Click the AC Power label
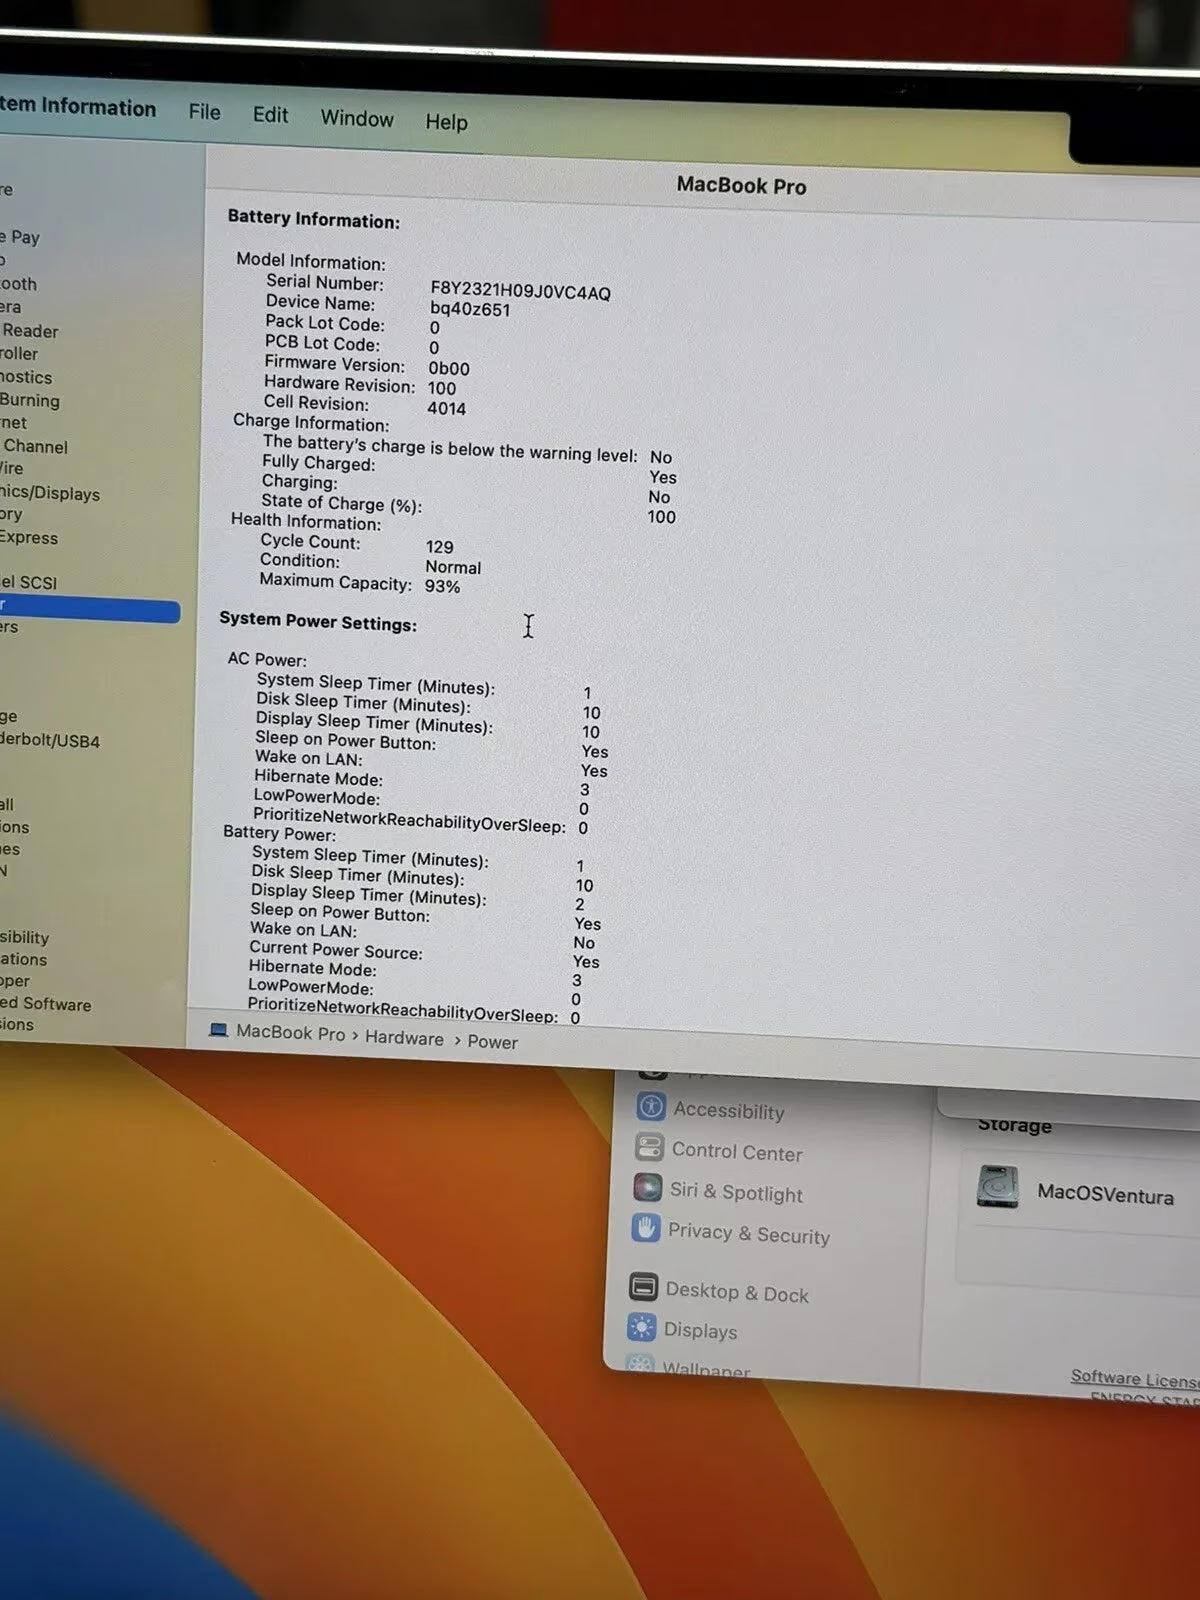 coord(267,659)
